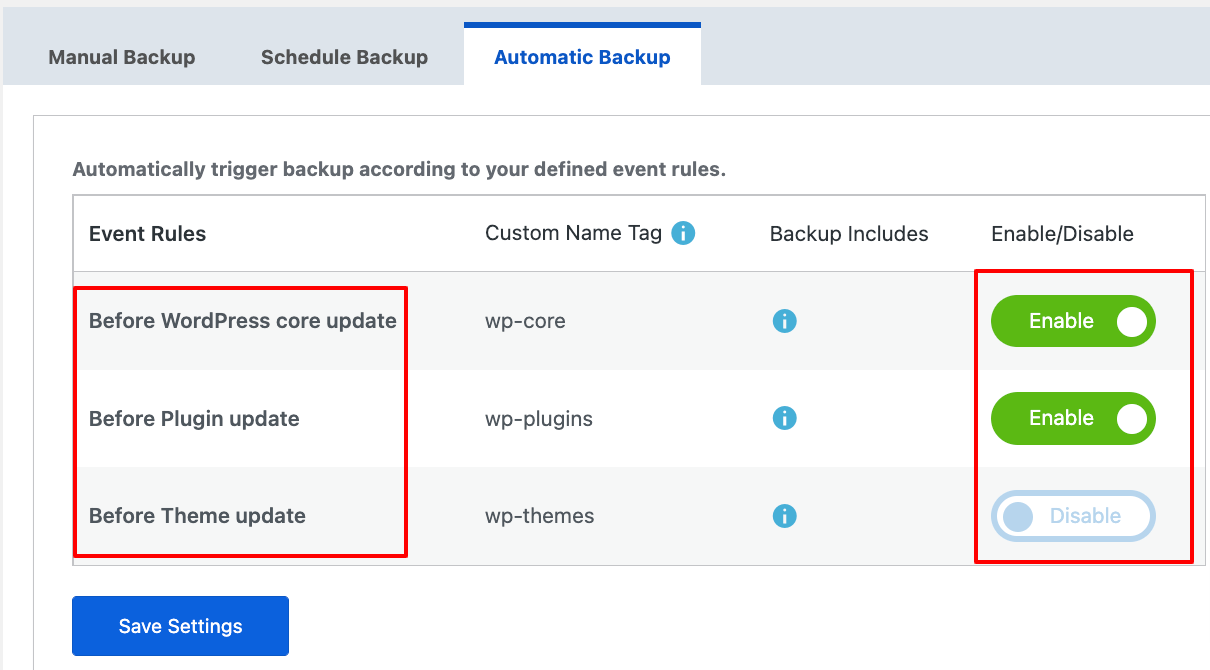The width and height of the screenshot is (1210, 670).
Task: Click the Backup Includes column header
Action: (x=848, y=233)
